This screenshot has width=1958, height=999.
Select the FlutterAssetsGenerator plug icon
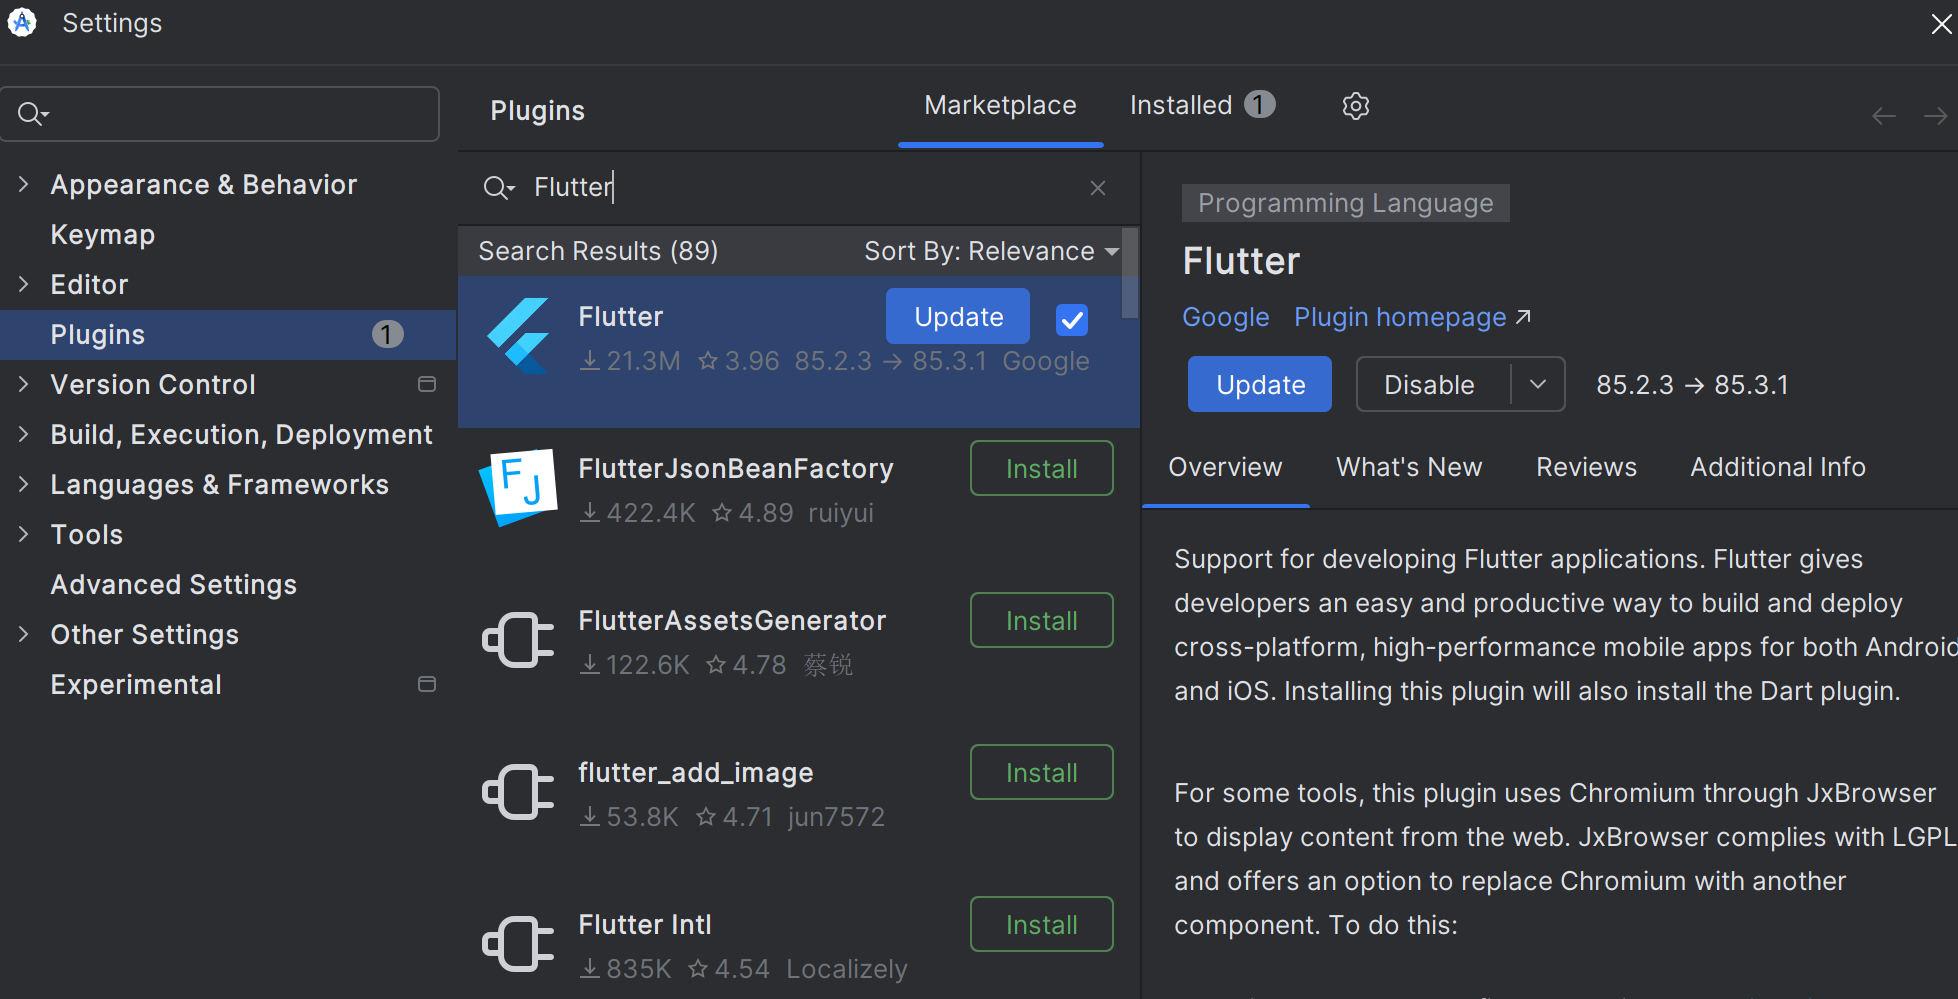point(517,640)
